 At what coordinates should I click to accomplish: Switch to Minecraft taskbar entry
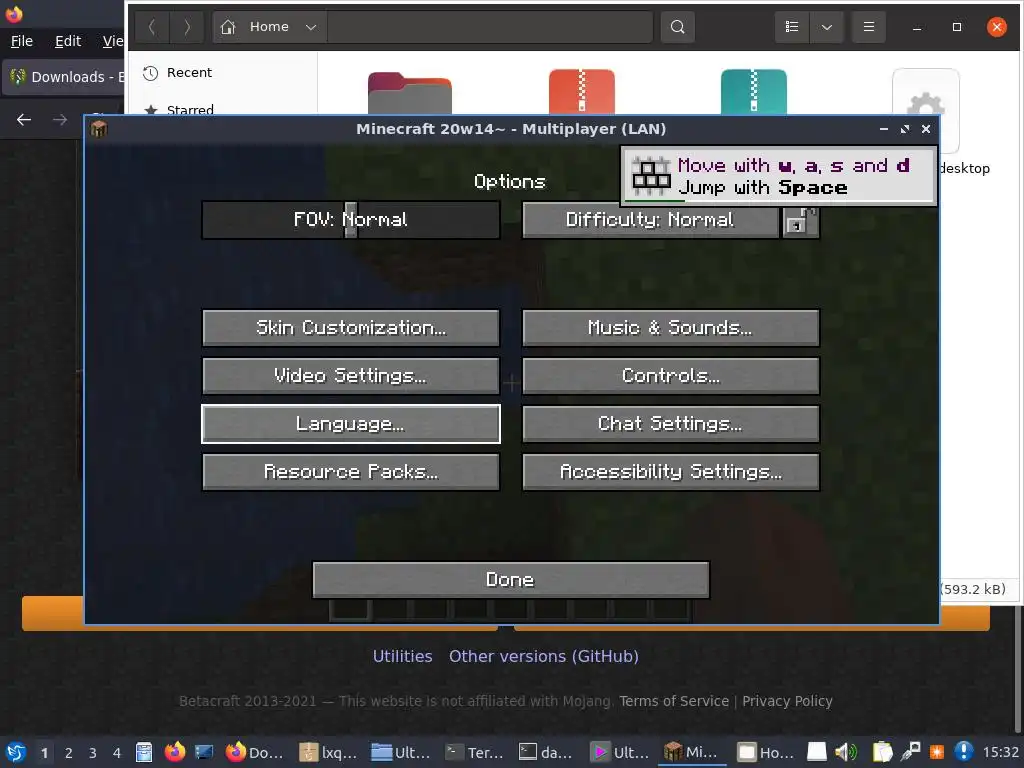(x=692, y=752)
